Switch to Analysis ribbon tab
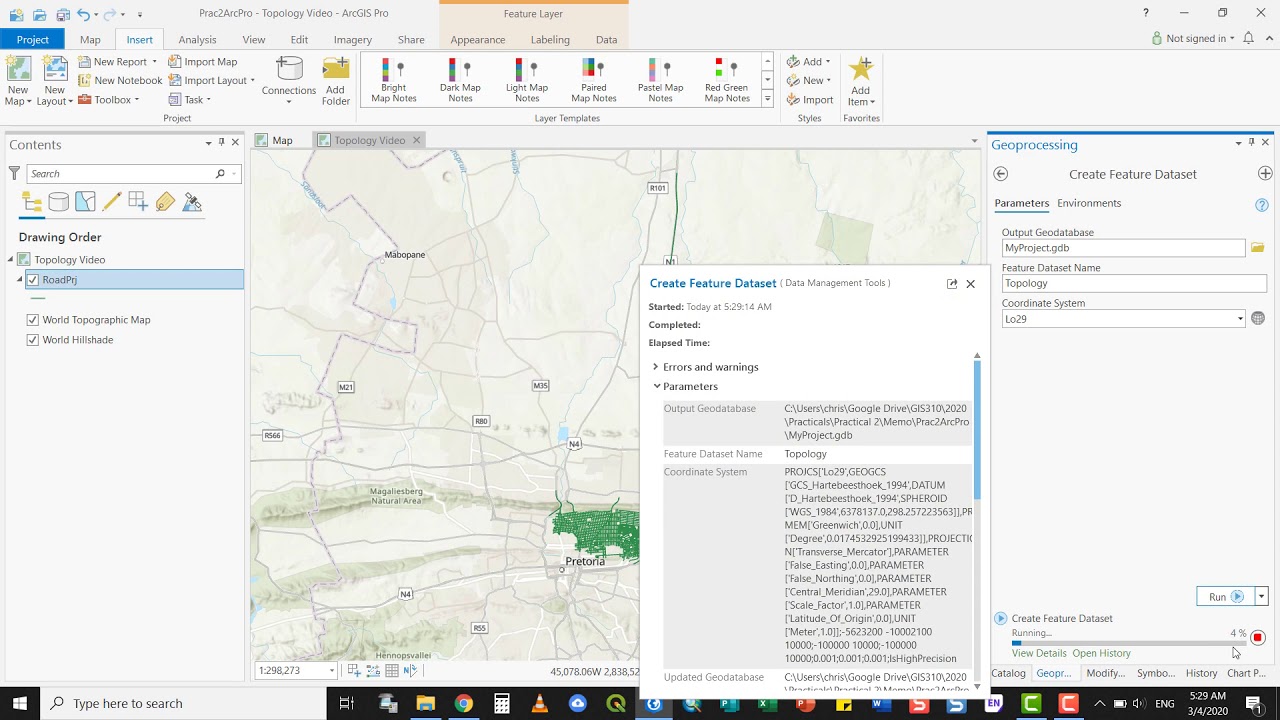1280x720 pixels. (x=197, y=40)
